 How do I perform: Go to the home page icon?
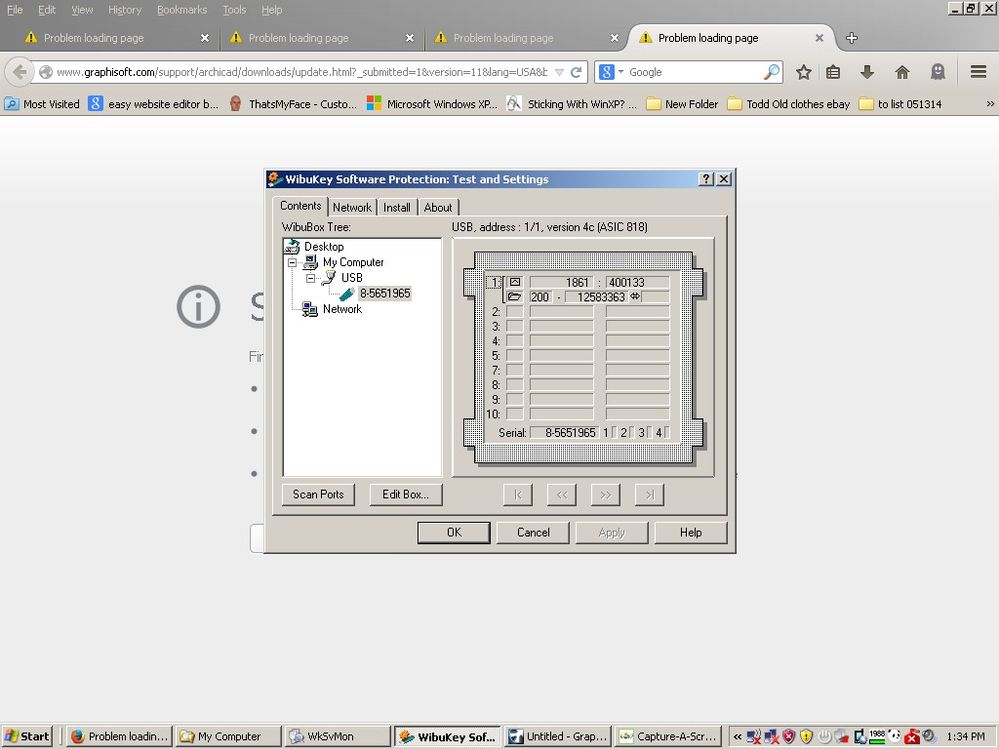(902, 72)
